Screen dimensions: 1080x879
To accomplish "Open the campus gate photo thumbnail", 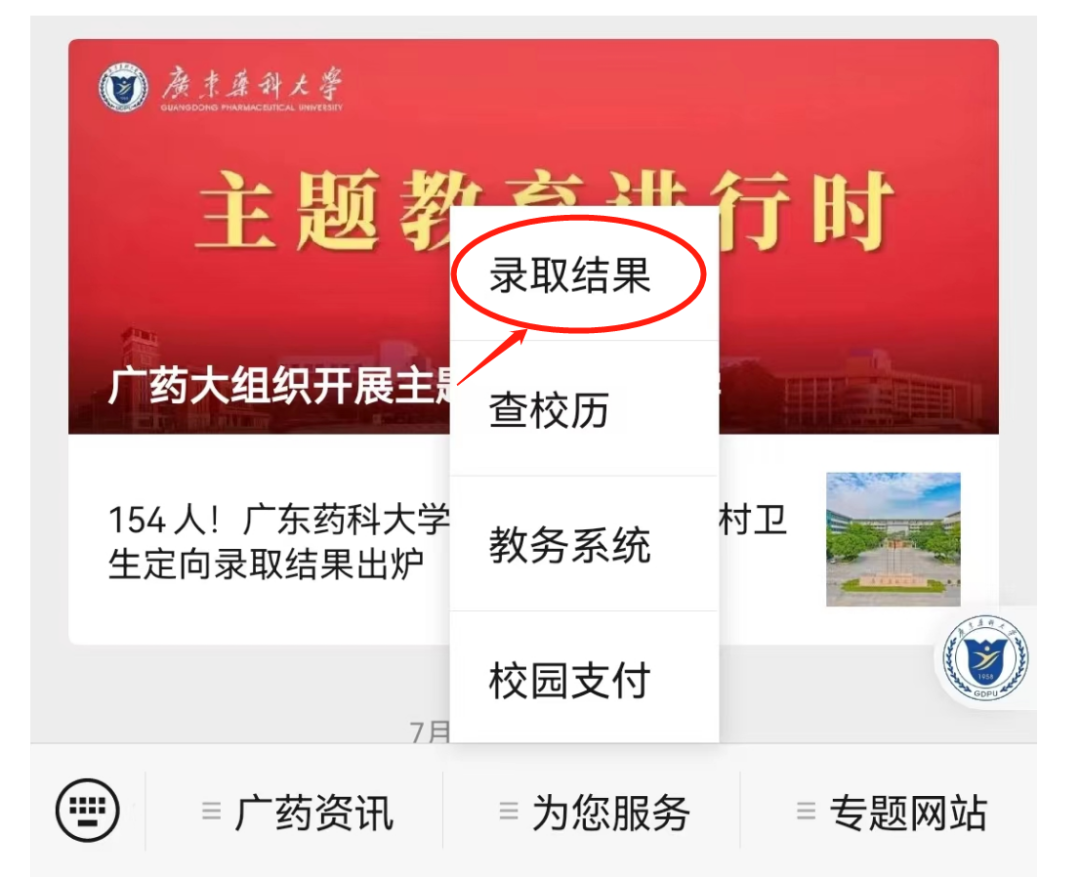I will point(893,539).
